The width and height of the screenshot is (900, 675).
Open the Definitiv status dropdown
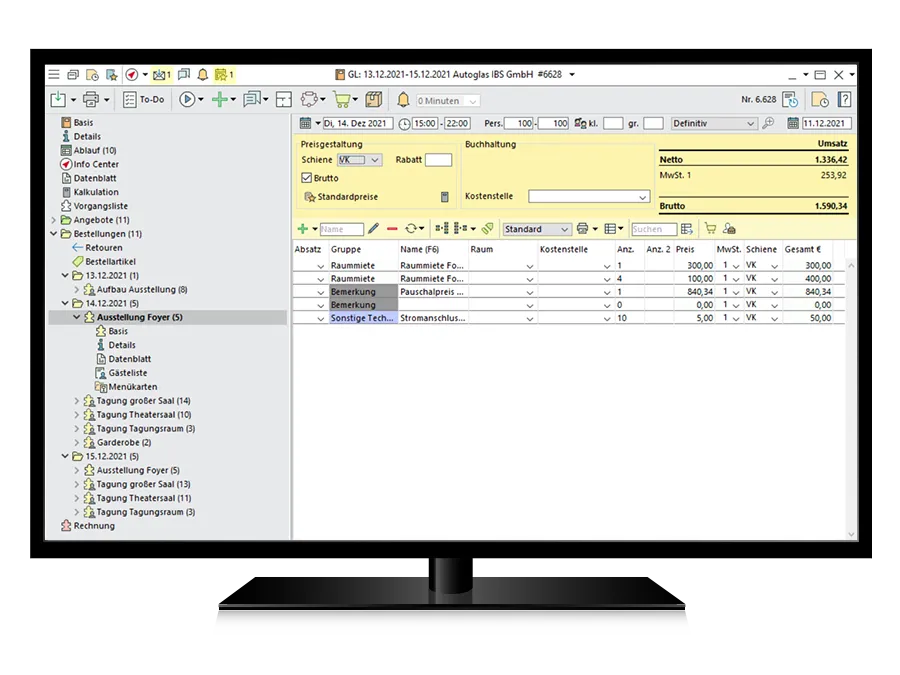713,124
